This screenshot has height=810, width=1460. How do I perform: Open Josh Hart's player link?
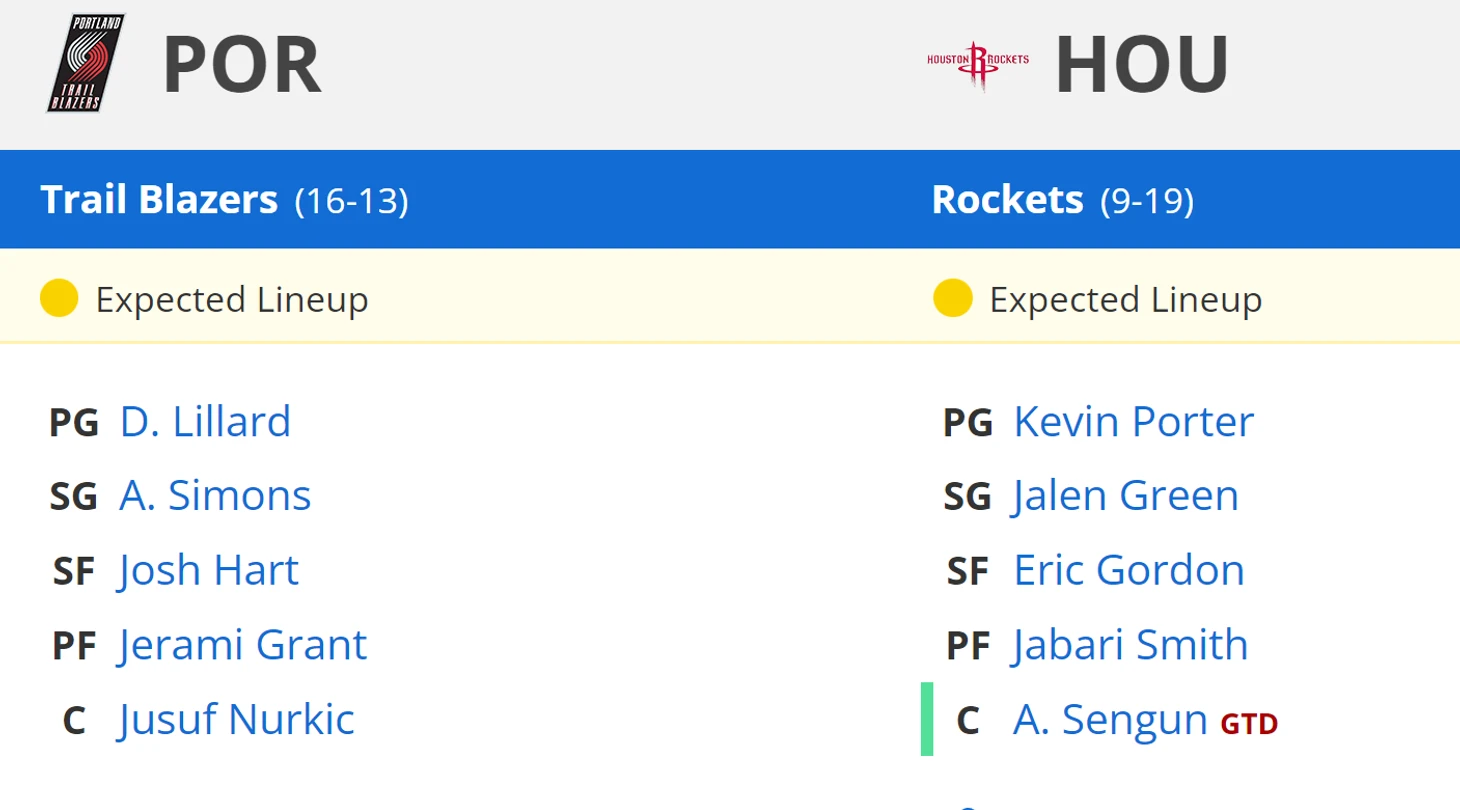(208, 570)
